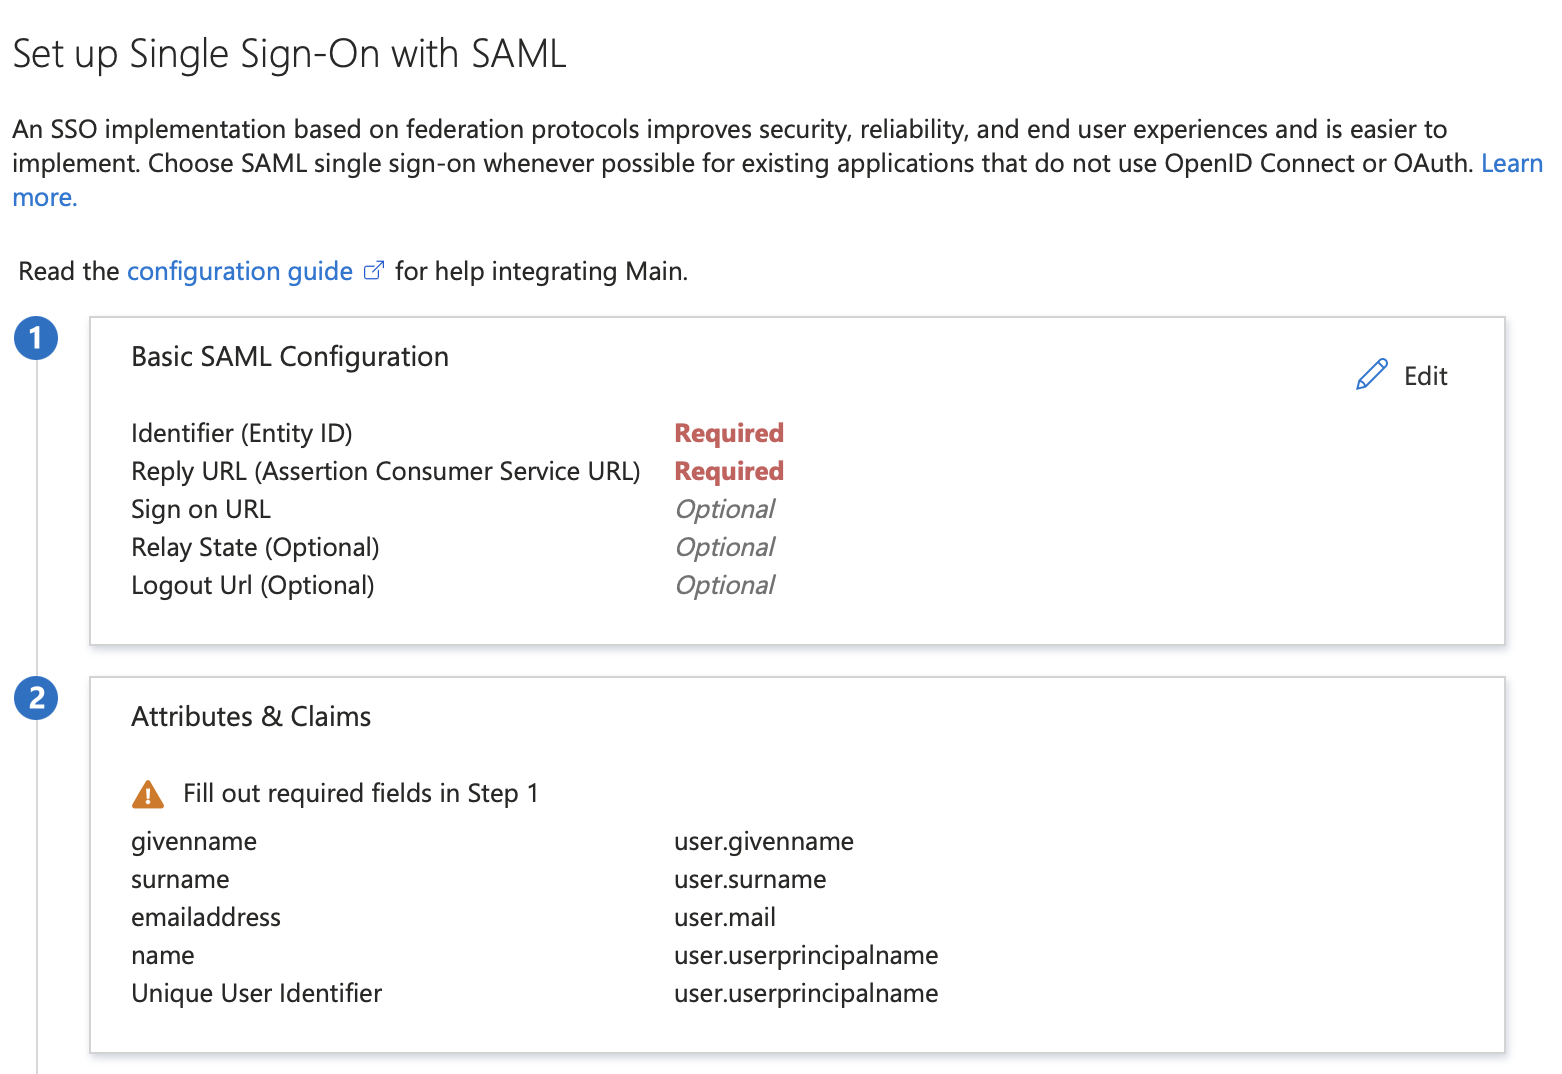Screen dimensions: 1562x1074
Task: Select the step 2 circle indicator
Action: point(36,698)
